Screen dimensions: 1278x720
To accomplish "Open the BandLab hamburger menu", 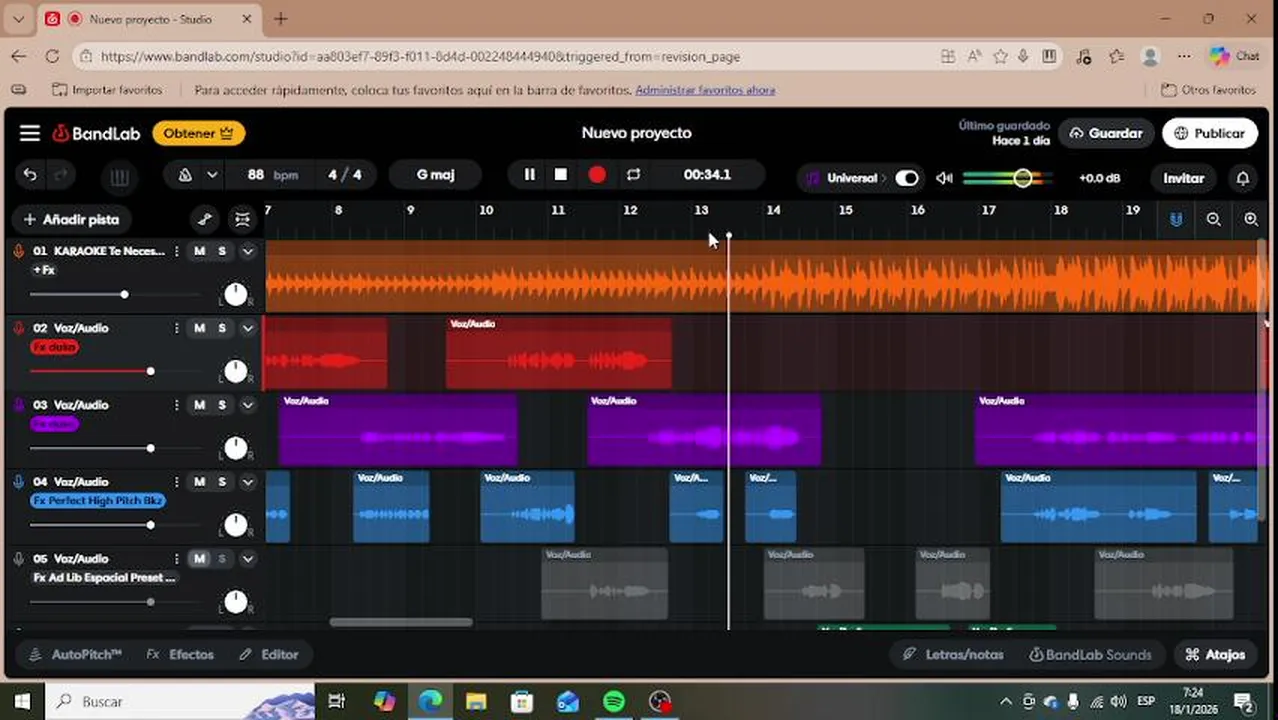I will (30, 133).
